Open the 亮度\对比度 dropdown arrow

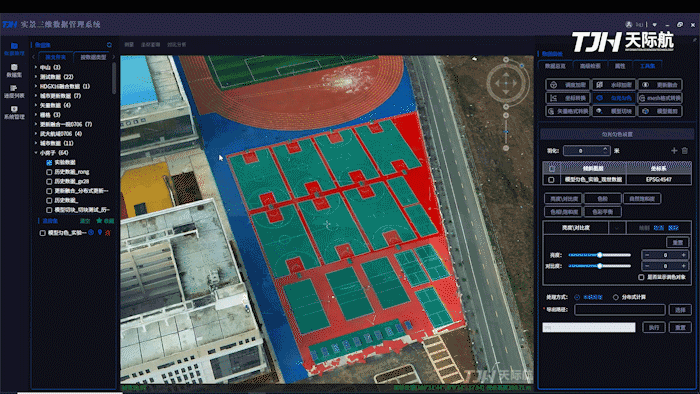coord(617,228)
